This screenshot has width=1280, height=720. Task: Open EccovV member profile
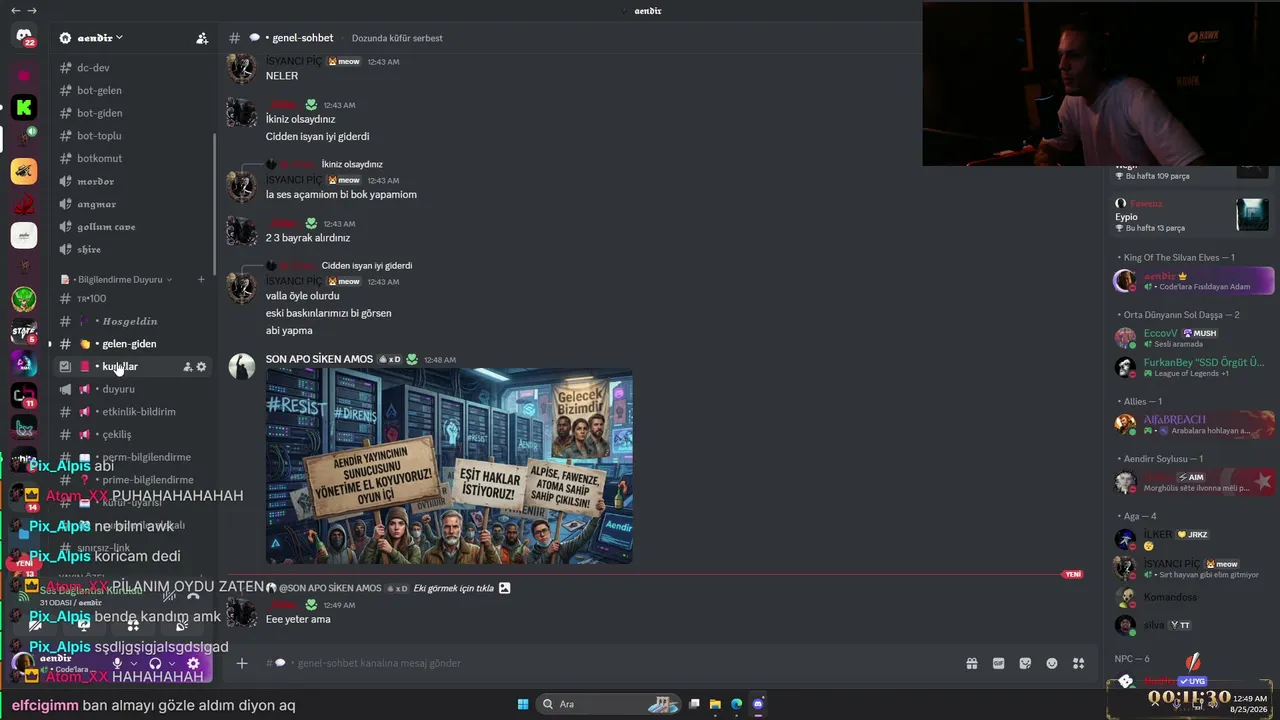(1194, 338)
